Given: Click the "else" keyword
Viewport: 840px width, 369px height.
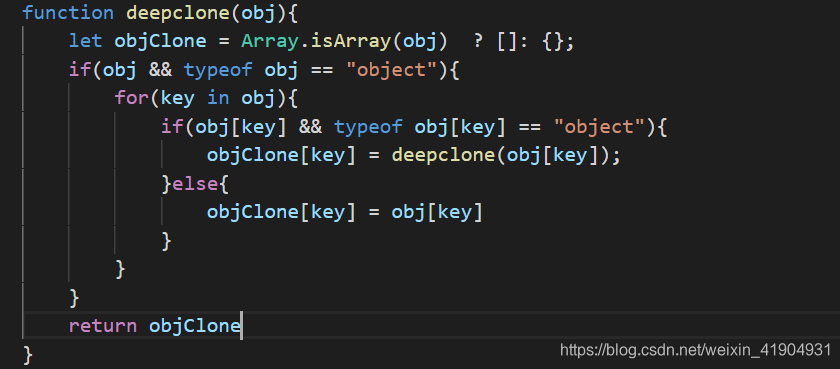Looking at the screenshot, I should point(195,184).
